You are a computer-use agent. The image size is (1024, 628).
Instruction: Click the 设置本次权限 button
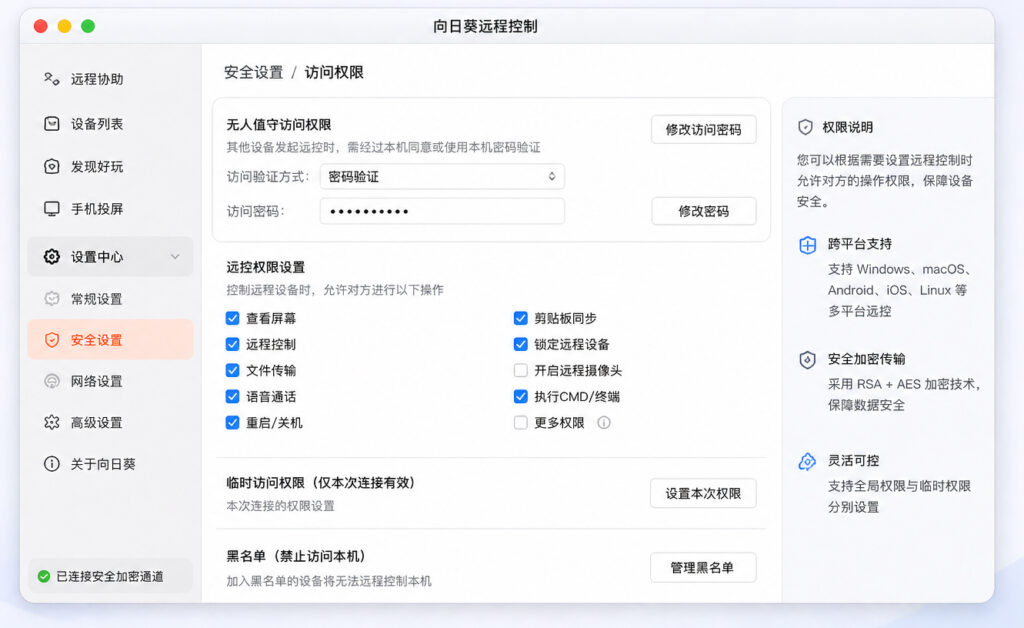703,494
